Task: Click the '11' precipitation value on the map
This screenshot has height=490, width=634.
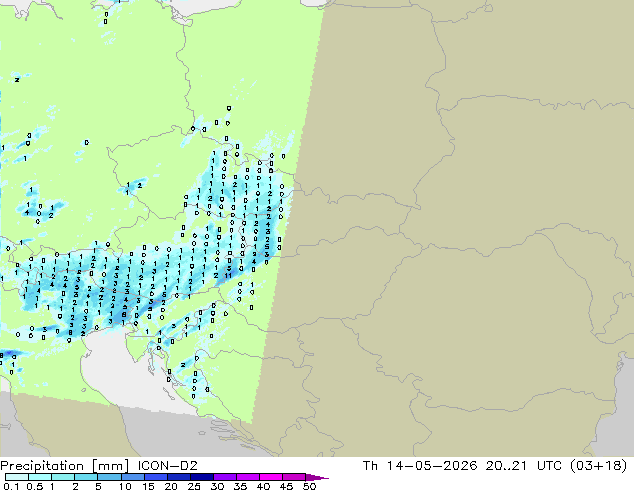Action: click(228, 276)
